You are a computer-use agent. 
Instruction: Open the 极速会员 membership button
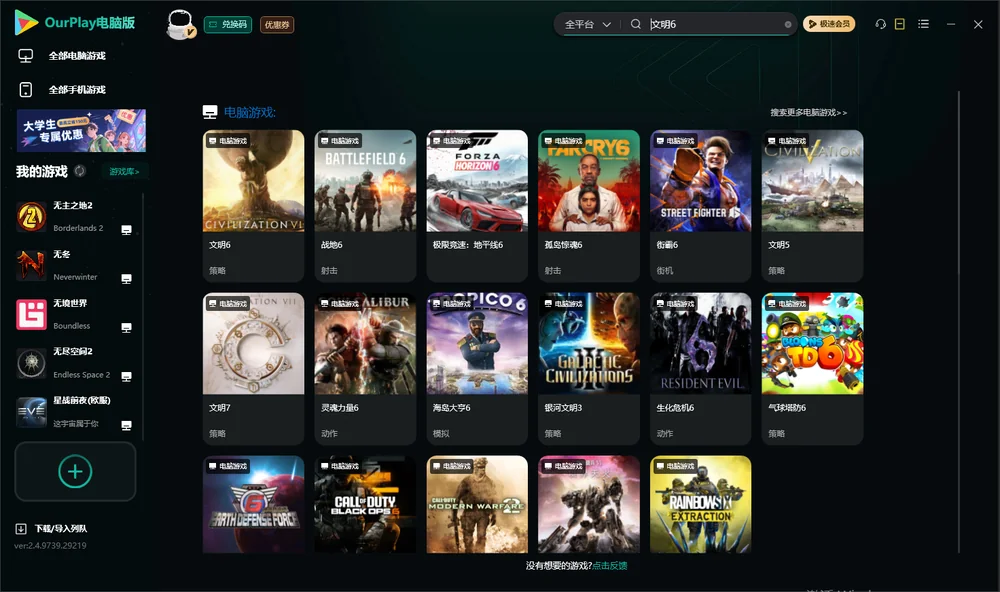[828, 24]
